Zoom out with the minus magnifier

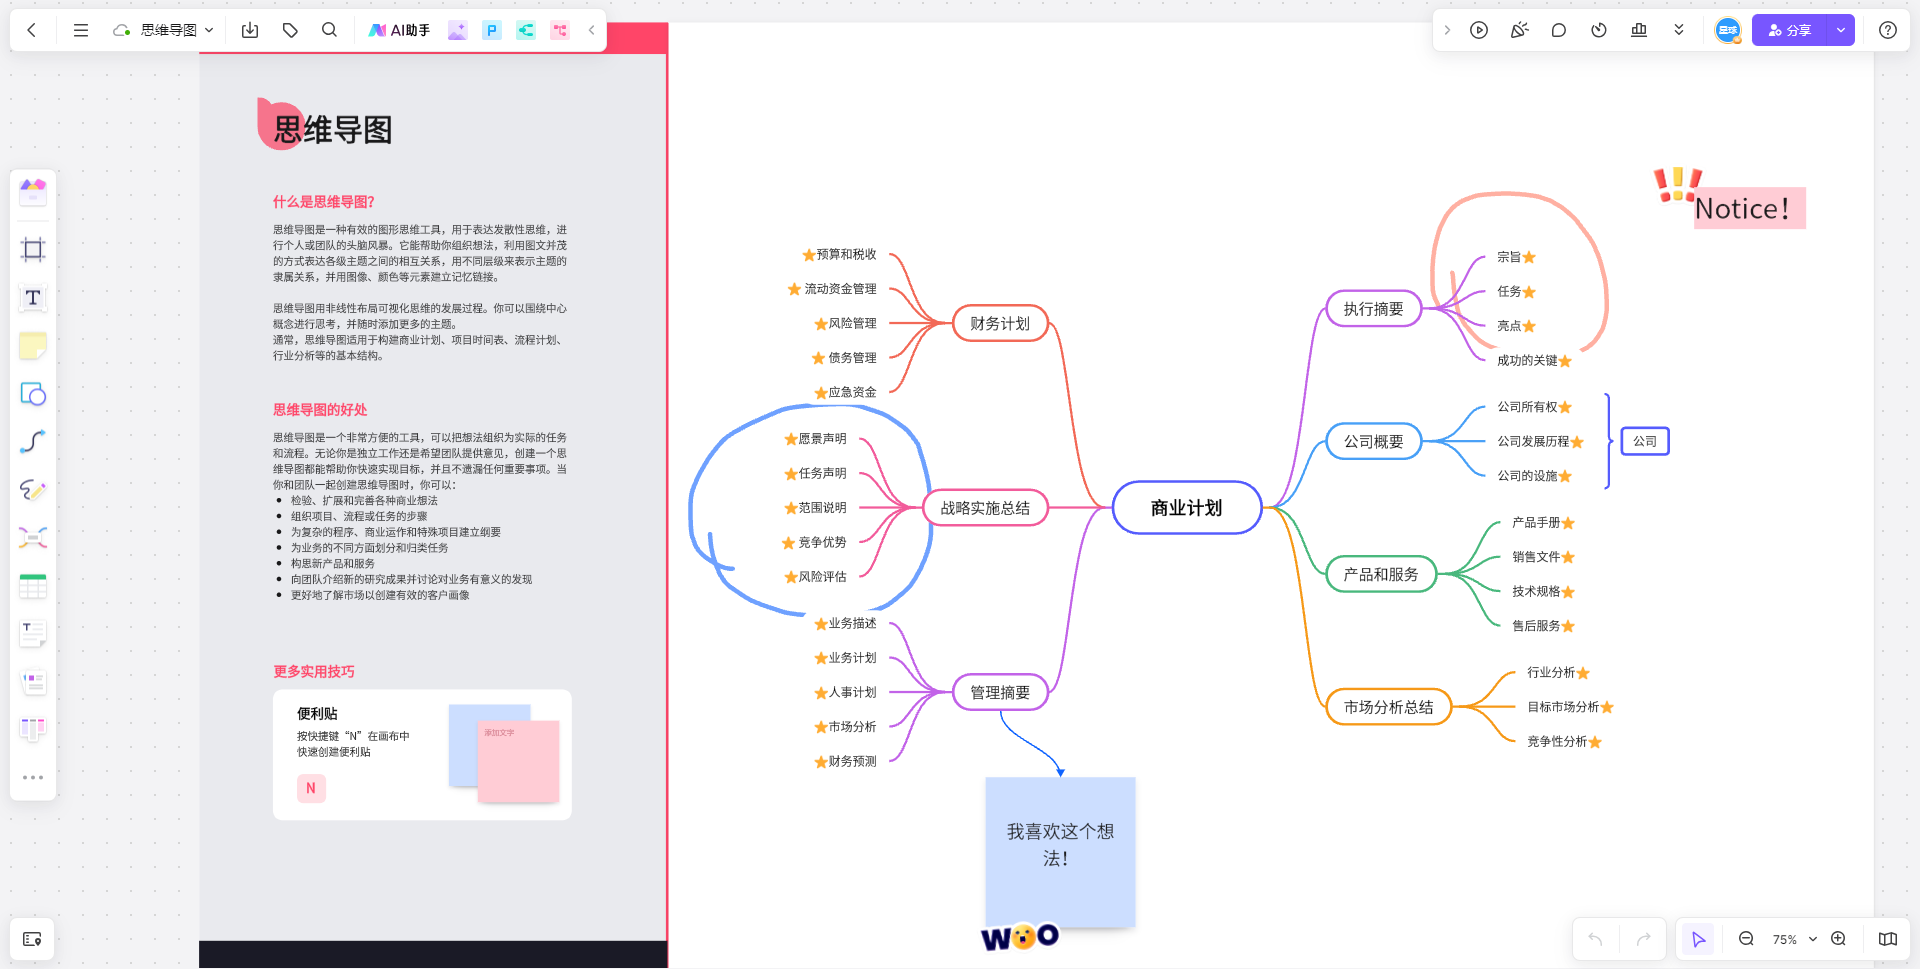click(x=1746, y=939)
